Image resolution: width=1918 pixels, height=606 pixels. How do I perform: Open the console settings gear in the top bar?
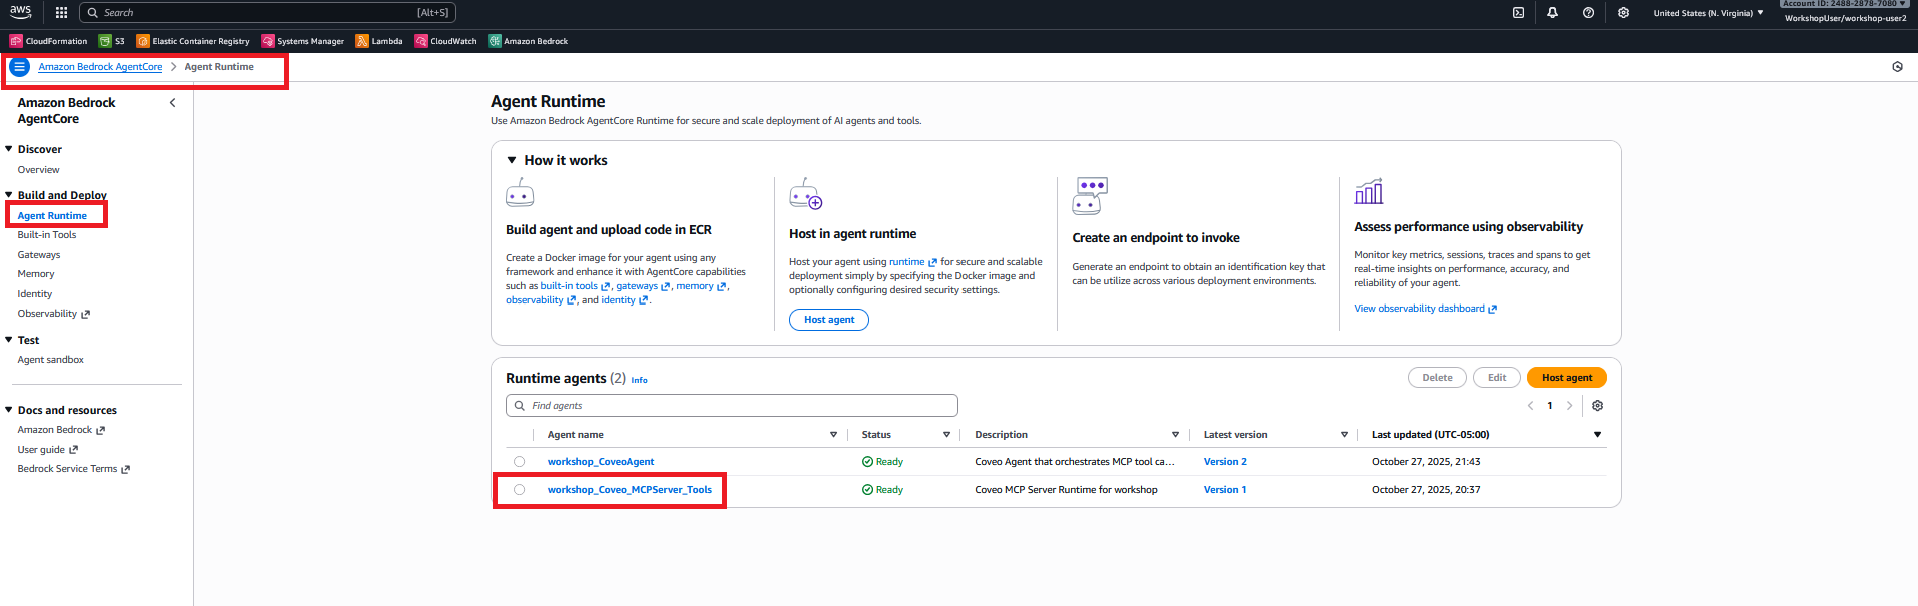click(1623, 13)
